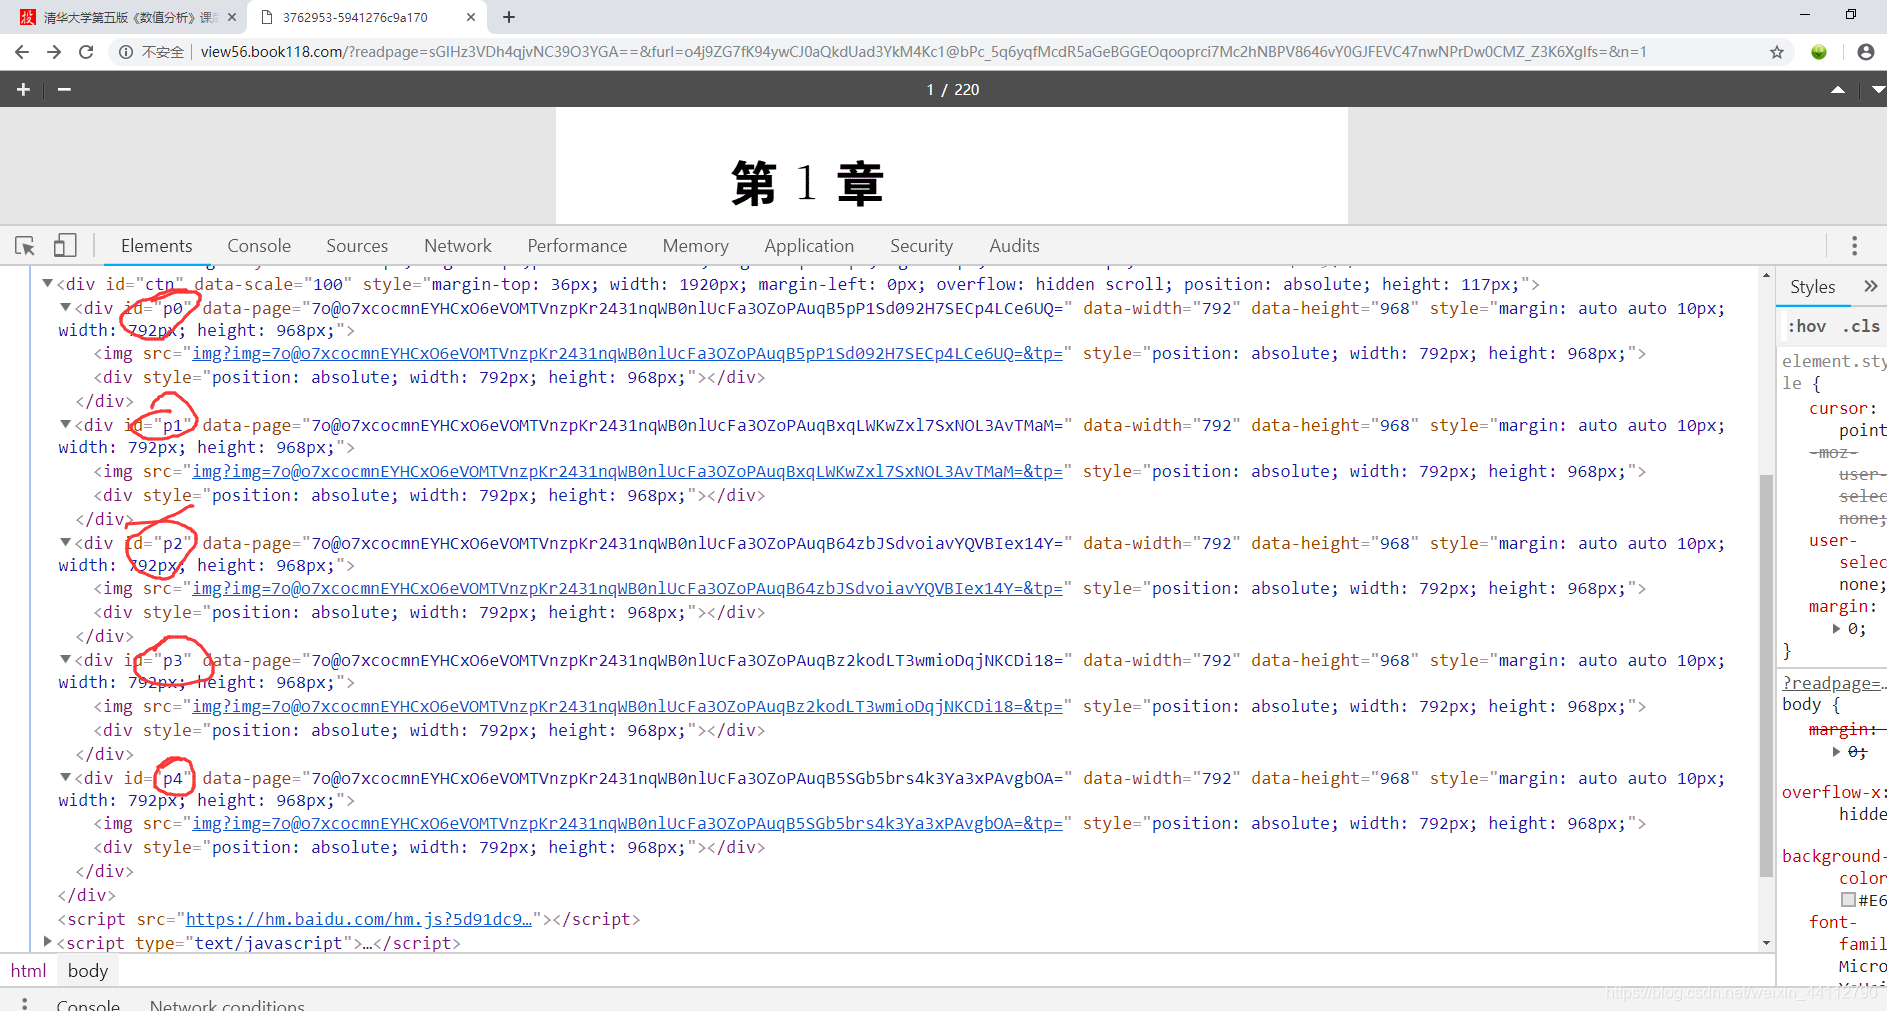Image resolution: width=1887 pixels, height=1011 pixels.
Task: Collapse the div id ctn node
Action: pos(47,284)
